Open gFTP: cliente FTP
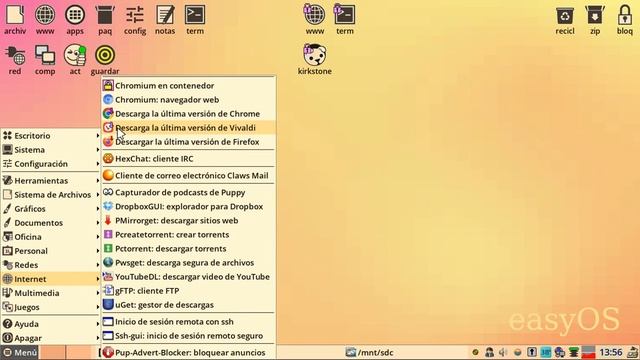Viewport: 640px width, 360px height. 188,291
